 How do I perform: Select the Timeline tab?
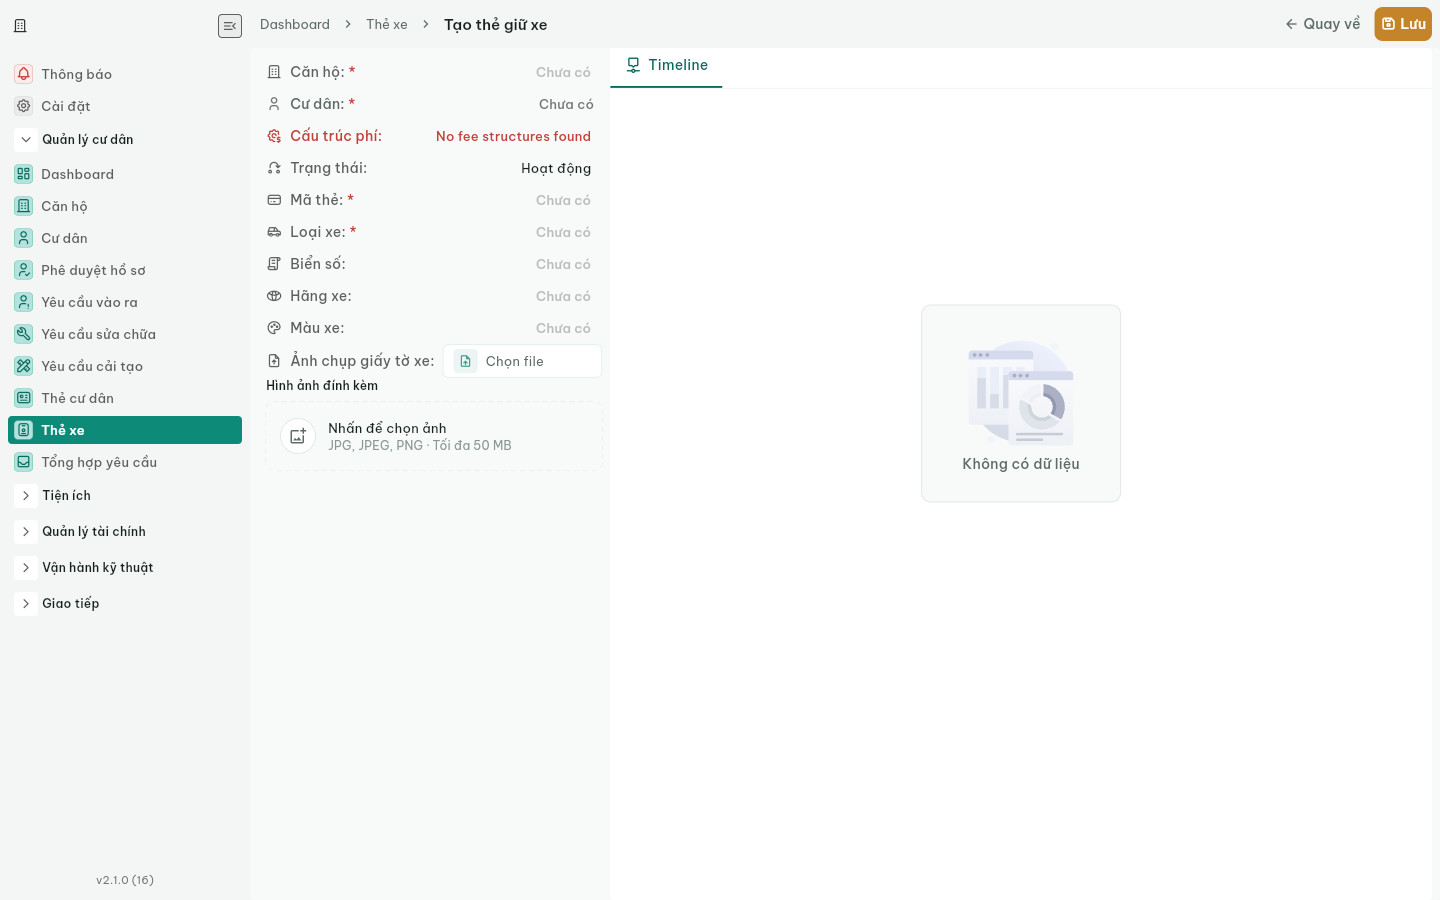(666, 65)
